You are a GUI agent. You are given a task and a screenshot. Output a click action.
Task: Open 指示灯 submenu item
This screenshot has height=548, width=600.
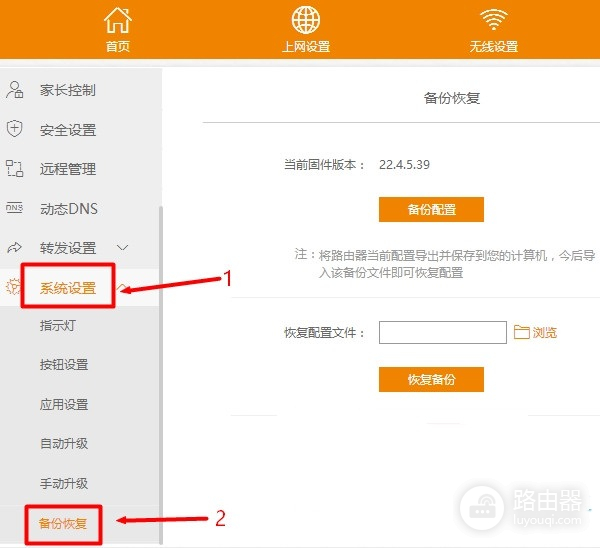(x=57, y=326)
